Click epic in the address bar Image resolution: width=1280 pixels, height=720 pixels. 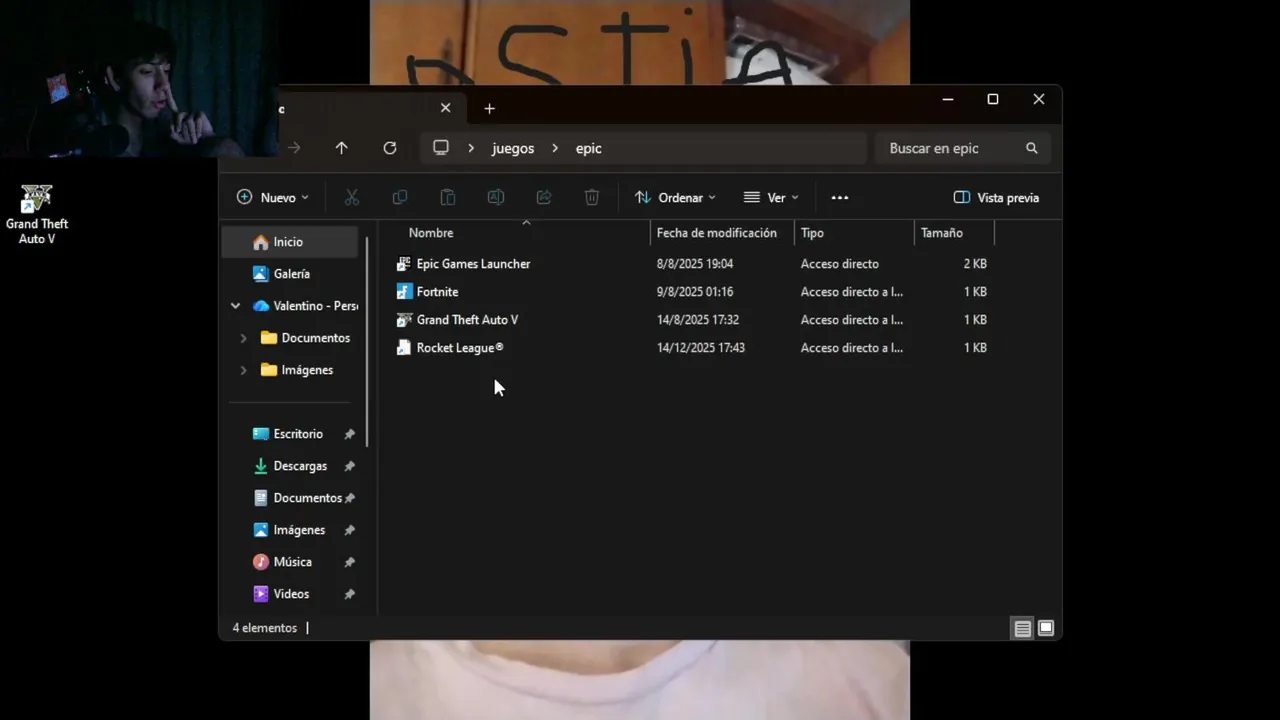589,148
